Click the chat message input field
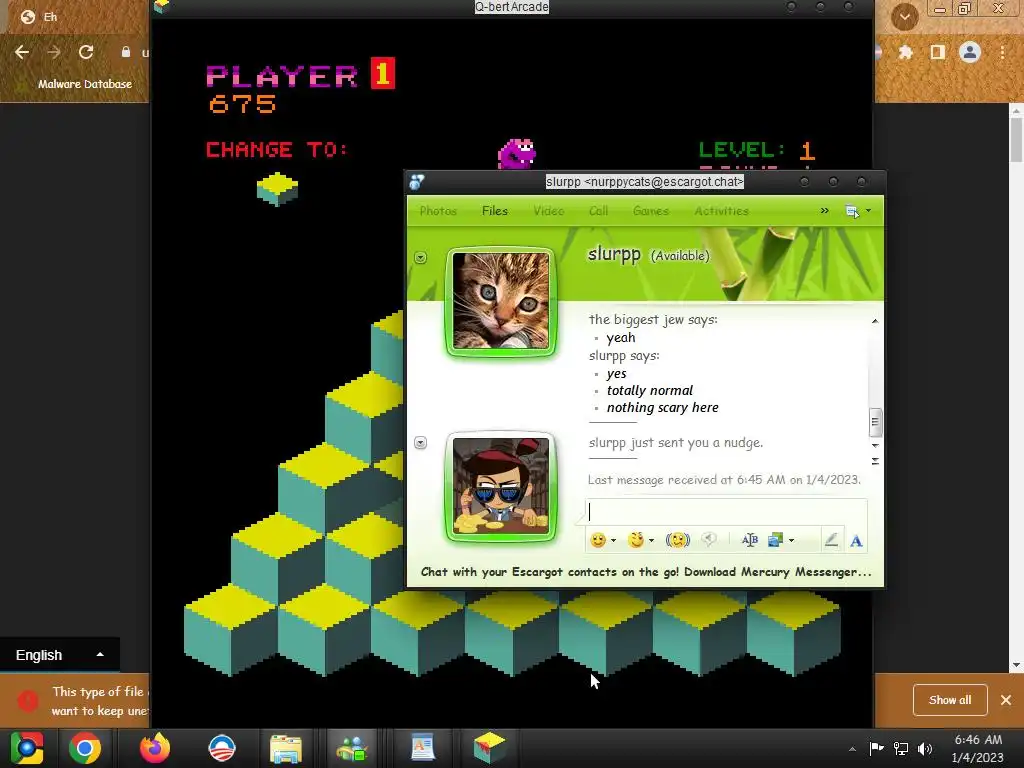The image size is (1024, 768). (x=726, y=512)
